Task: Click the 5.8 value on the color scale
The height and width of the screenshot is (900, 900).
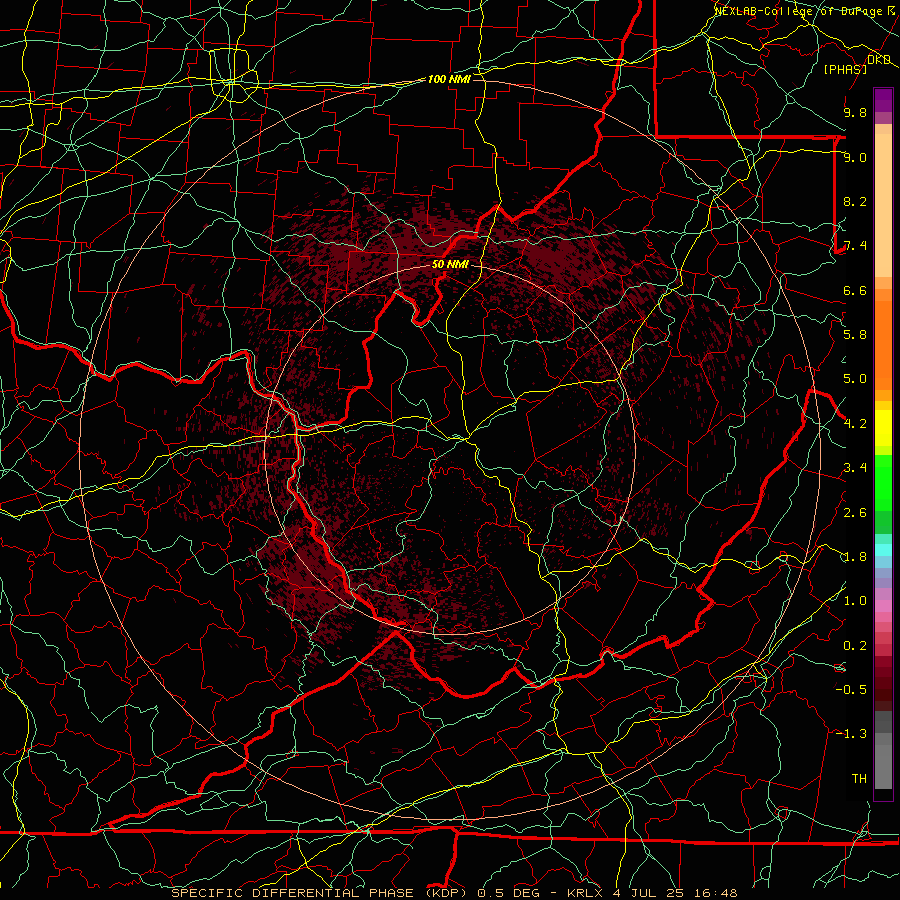Action: tap(855, 335)
